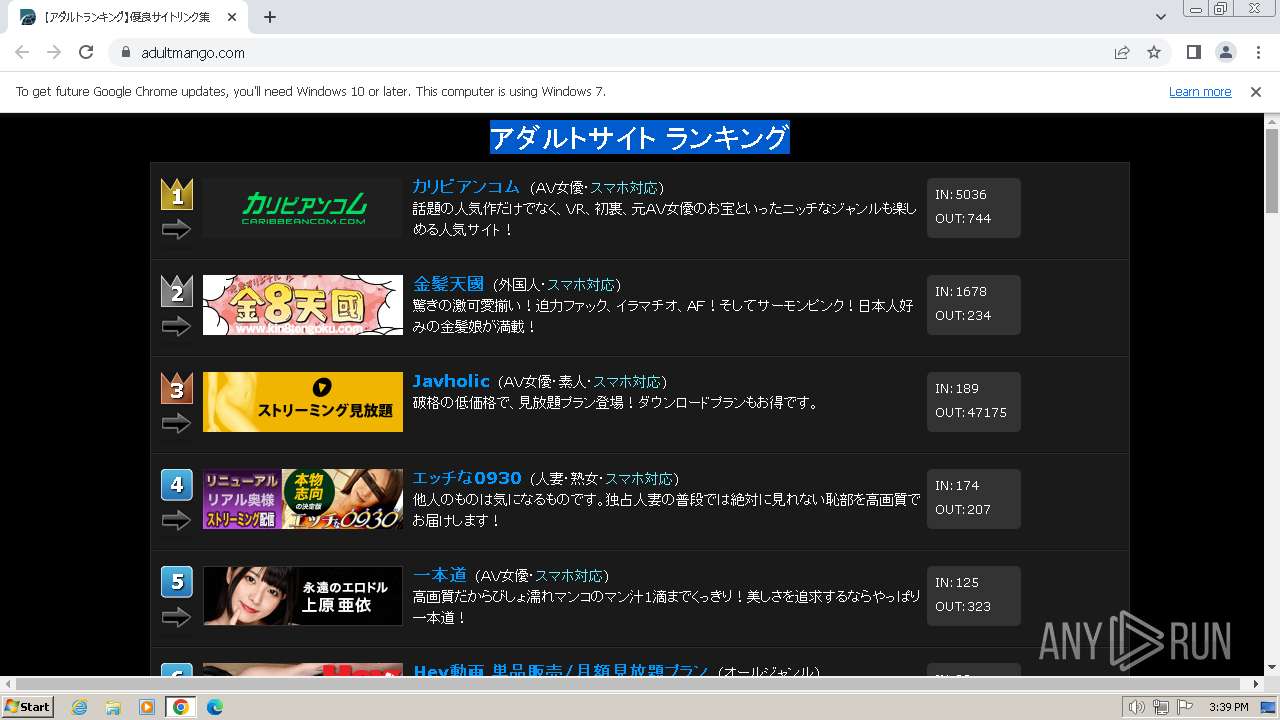This screenshot has width=1280, height=720.
Task: Open a new tab with the plus button
Action: 270,17
